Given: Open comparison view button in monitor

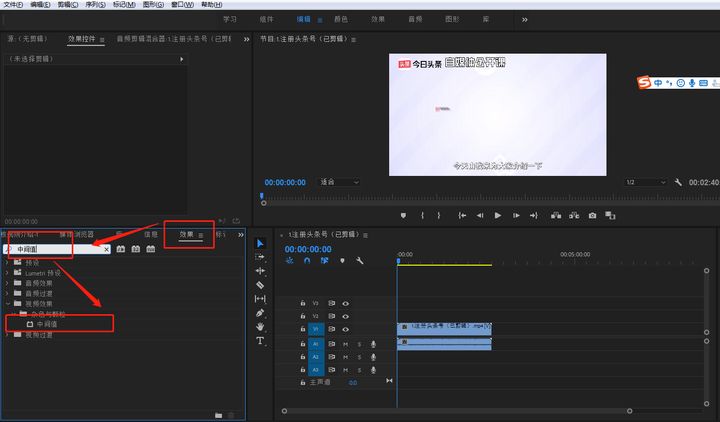Looking at the screenshot, I should [x=610, y=215].
